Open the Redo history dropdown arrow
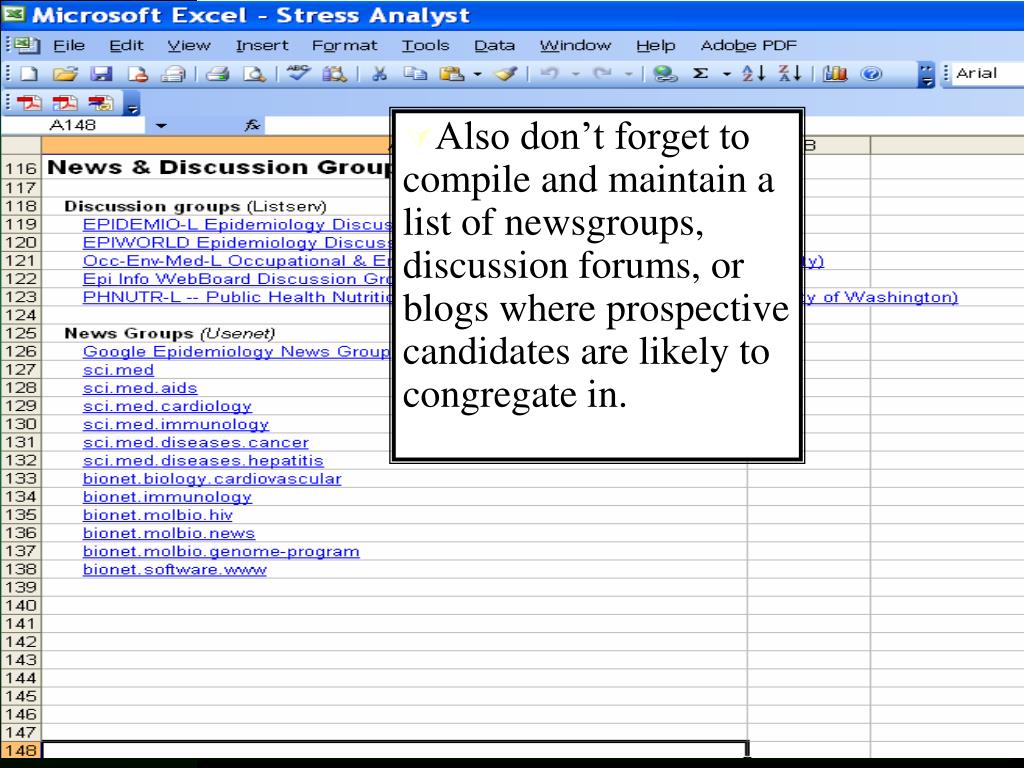This screenshot has width=1024, height=768. coord(629,74)
